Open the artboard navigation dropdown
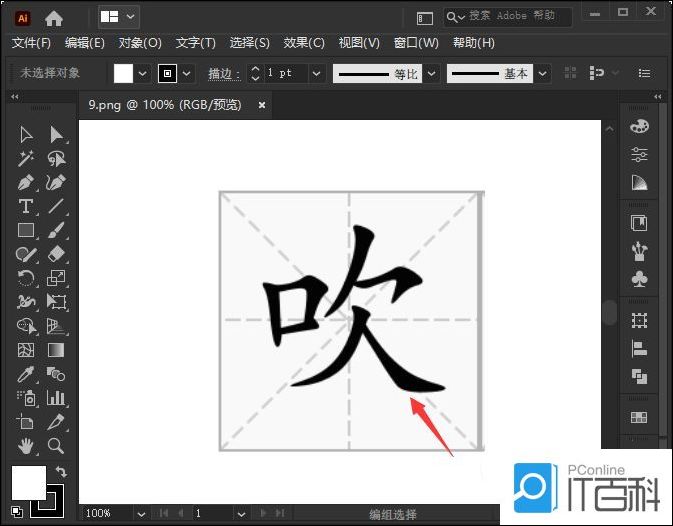The height and width of the screenshot is (526, 673). [241, 514]
